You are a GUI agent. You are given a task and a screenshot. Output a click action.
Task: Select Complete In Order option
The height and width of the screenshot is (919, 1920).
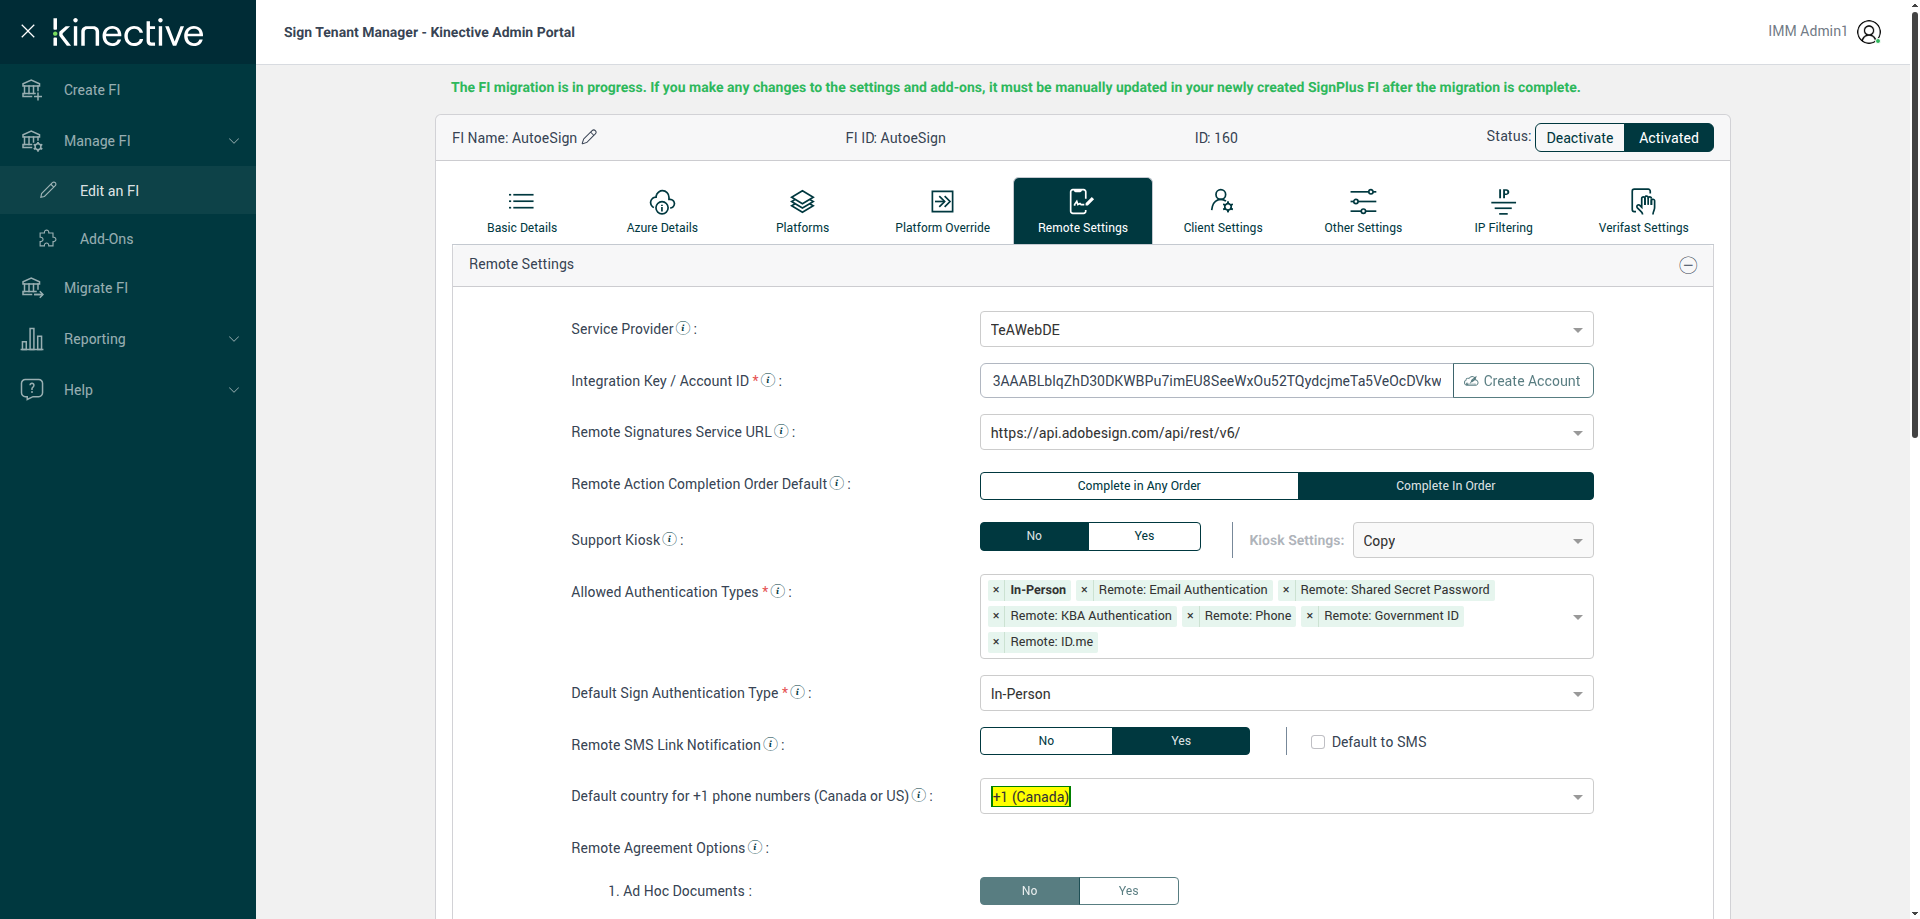coord(1445,486)
